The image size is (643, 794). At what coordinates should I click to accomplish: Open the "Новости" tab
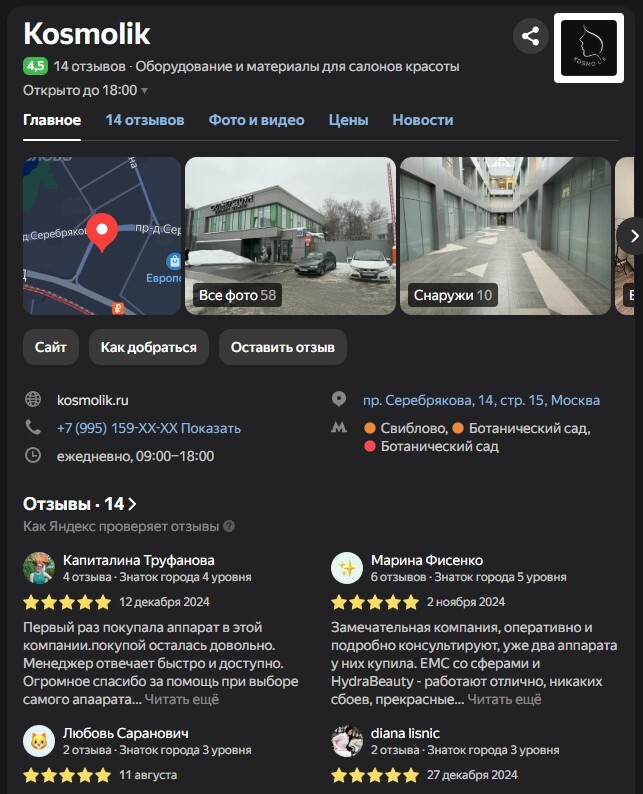pyautogui.click(x=423, y=120)
